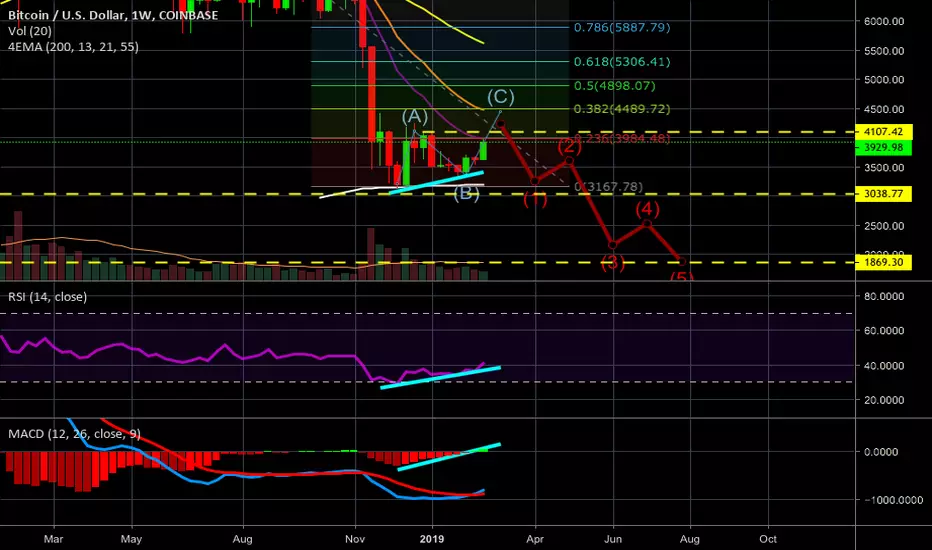Select the 0.618(5306.41) Fibonacci level label
The height and width of the screenshot is (550, 932).
[x=622, y=62]
